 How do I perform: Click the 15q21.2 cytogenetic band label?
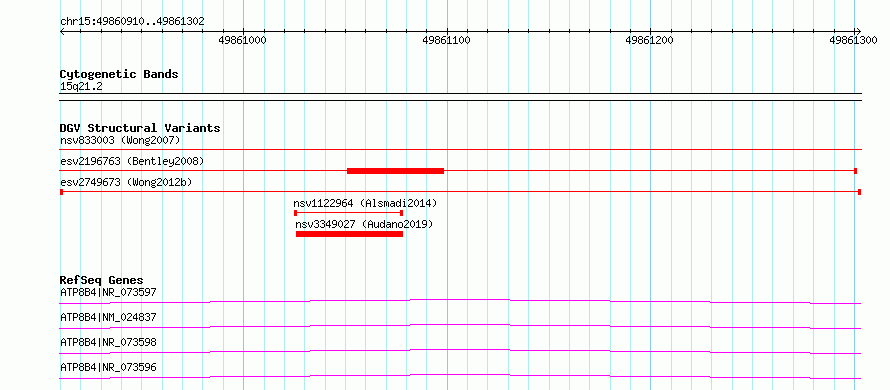coord(81,87)
